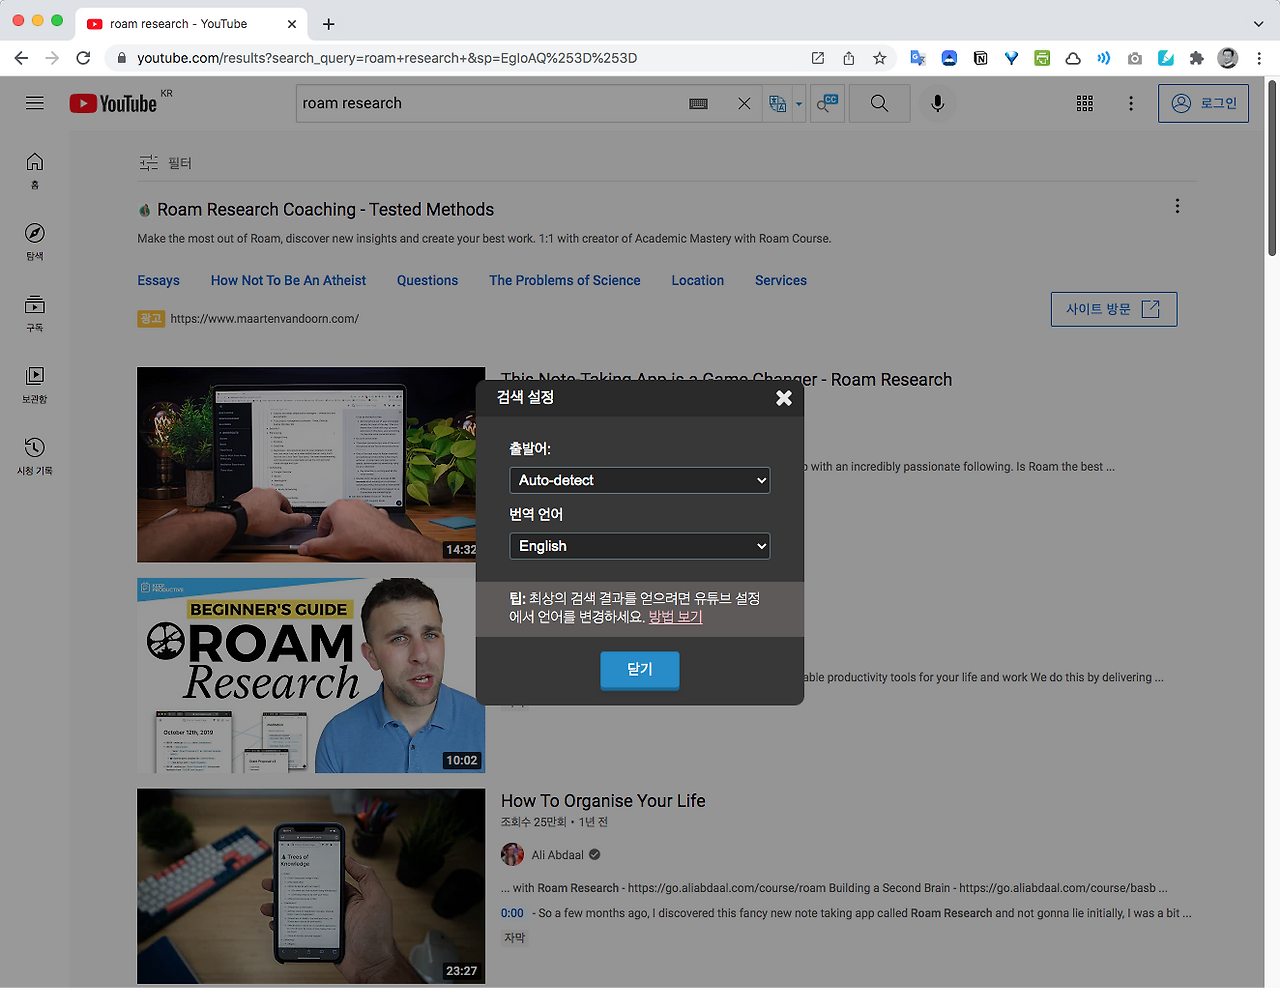Open the Roam Research Coaching ad title
The image size is (1280, 1008).
click(x=325, y=209)
